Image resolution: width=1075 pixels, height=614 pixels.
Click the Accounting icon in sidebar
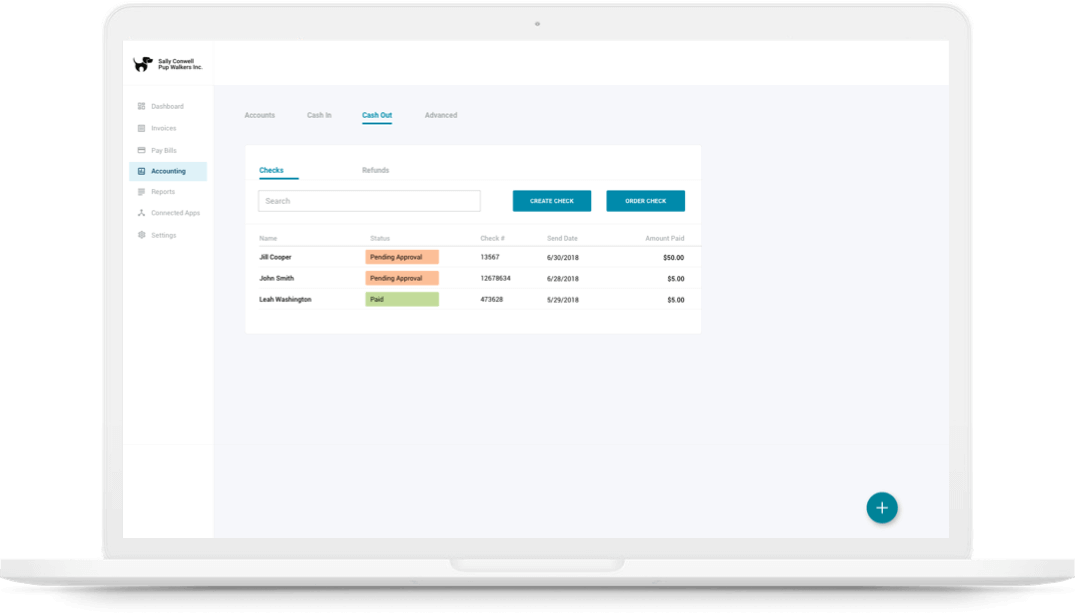[141, 171]
